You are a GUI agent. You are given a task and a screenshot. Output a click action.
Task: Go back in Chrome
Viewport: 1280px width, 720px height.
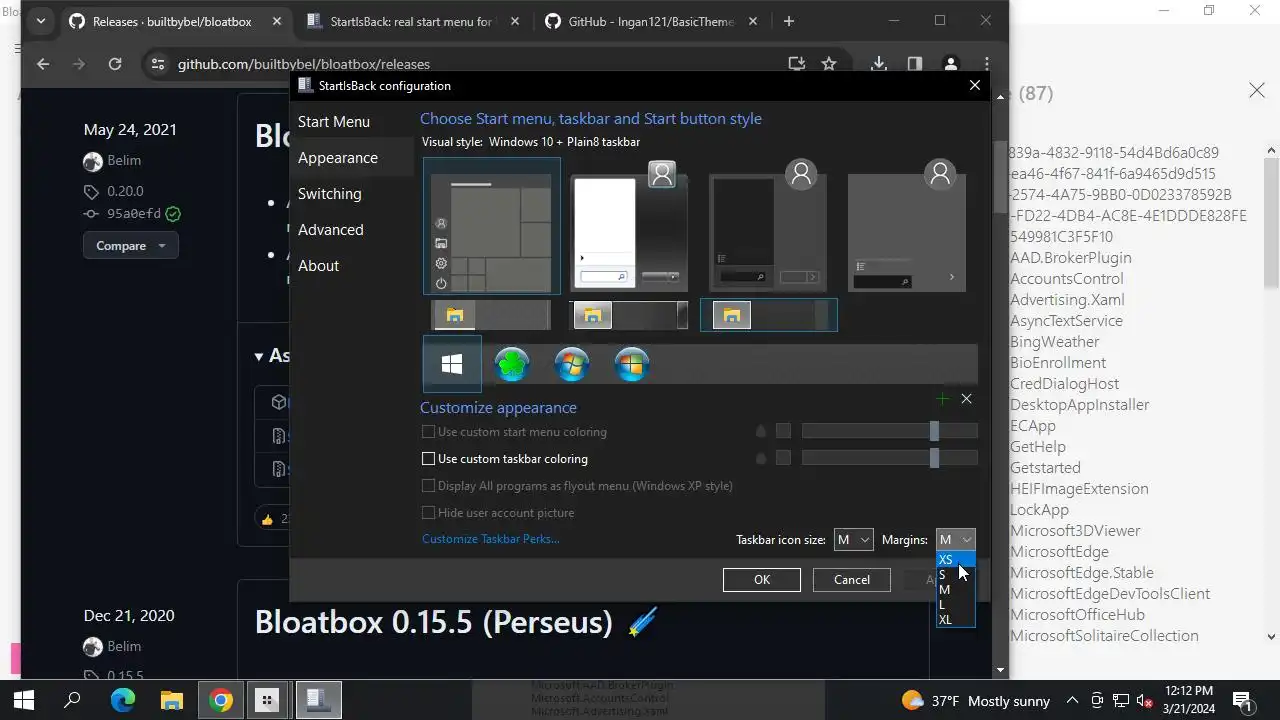43,64
